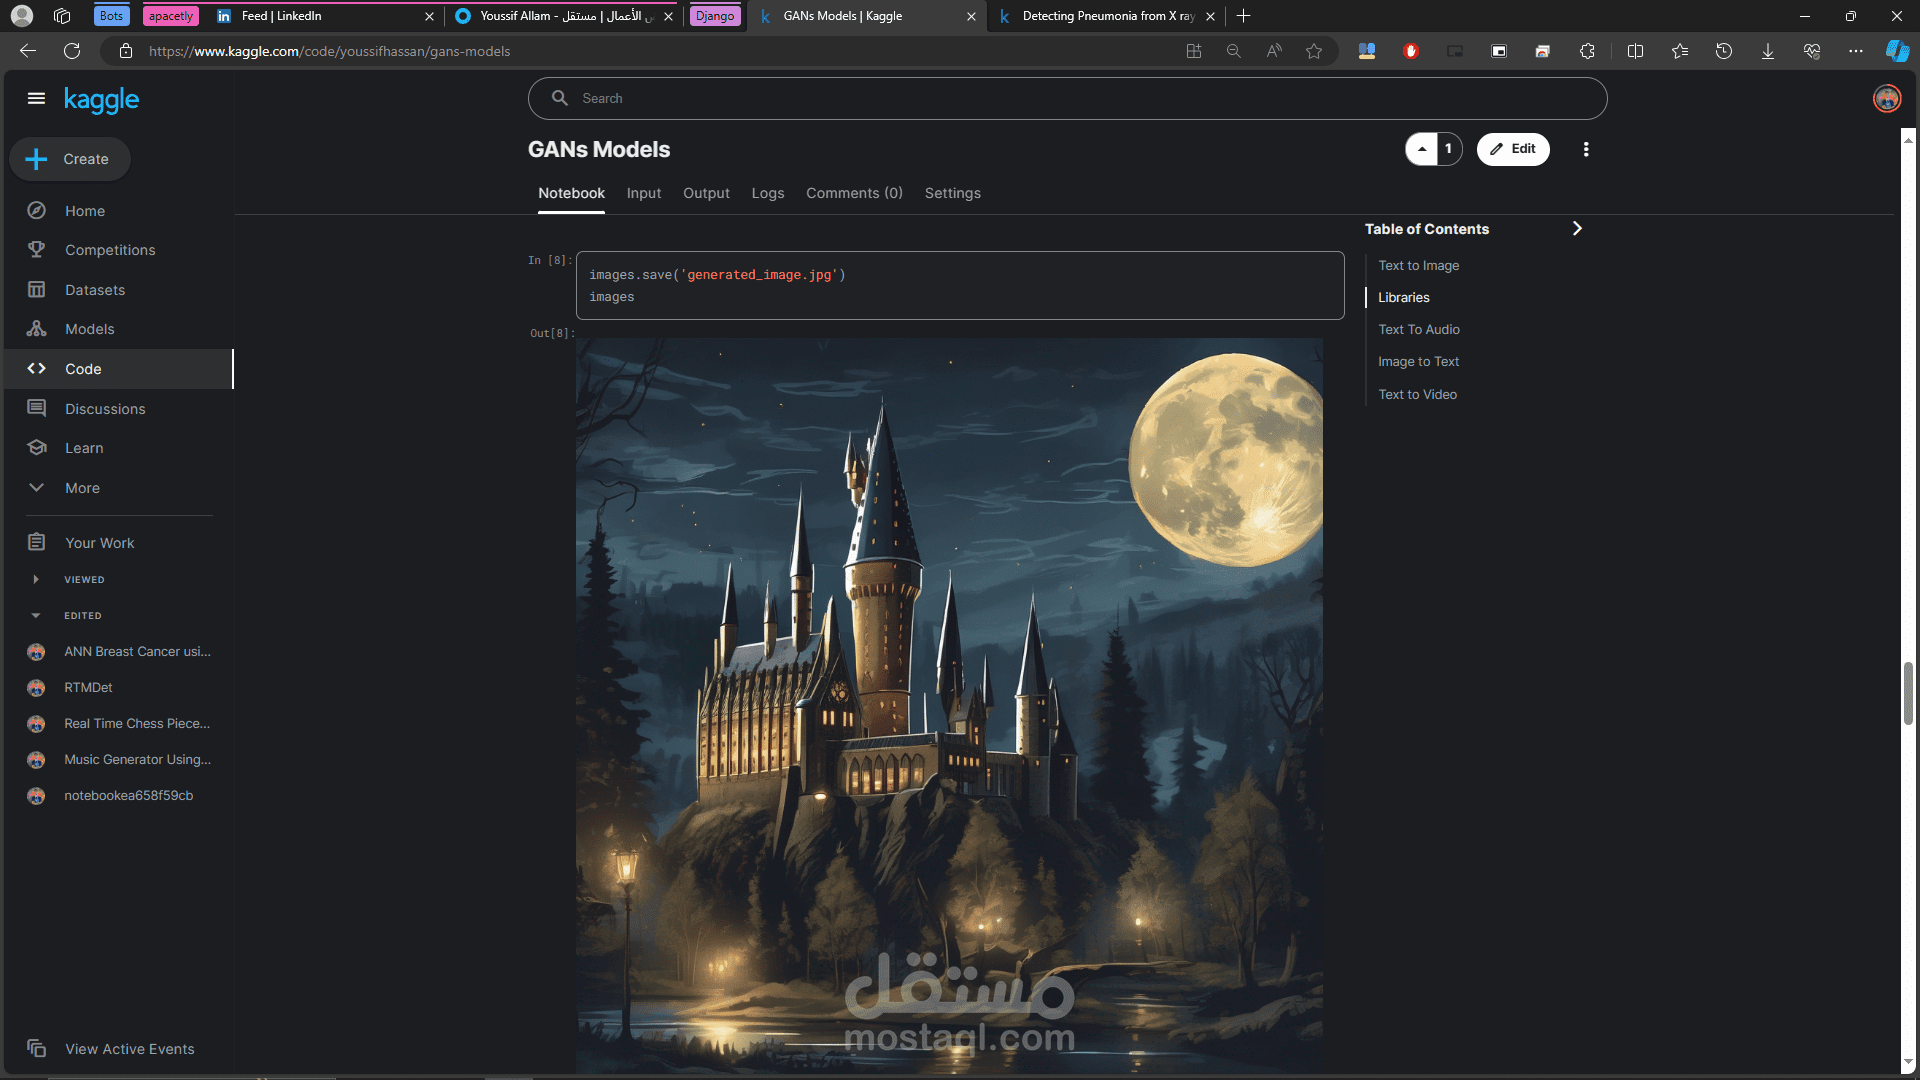The image size is (1920, 1080).
Task: Click the Read aloud icon
Action: 1274,51
